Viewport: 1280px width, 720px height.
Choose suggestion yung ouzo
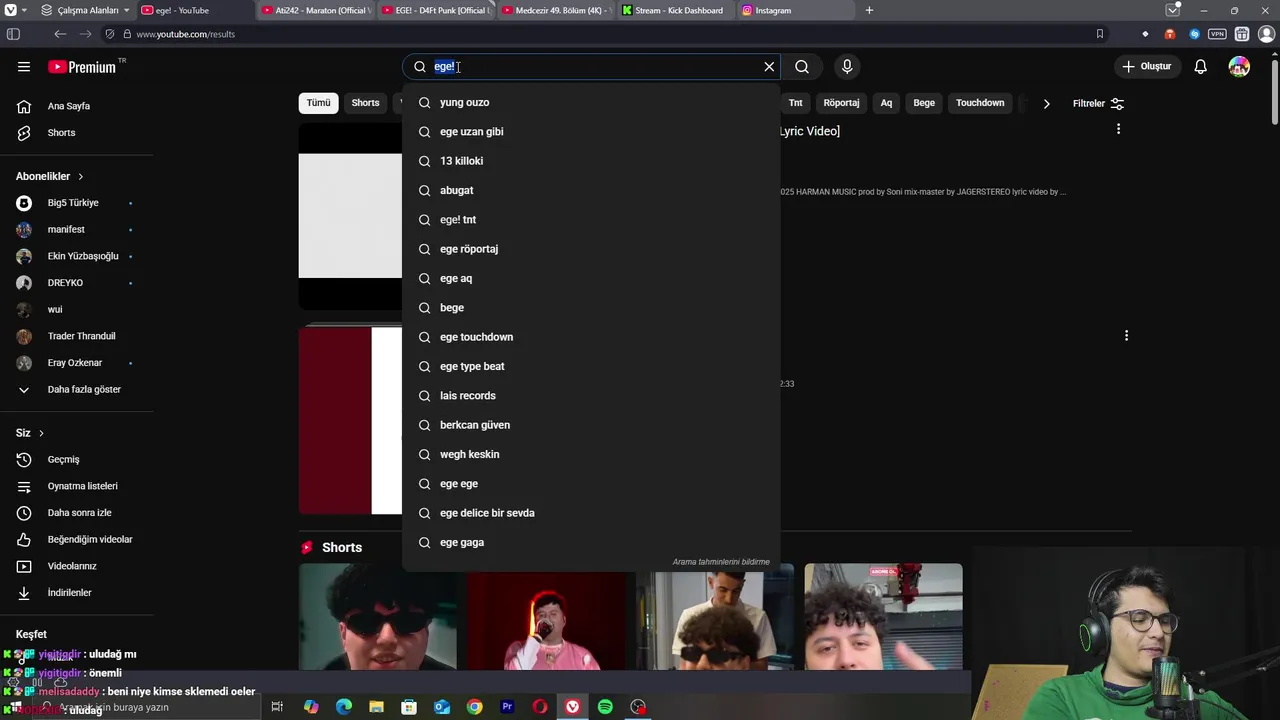(591, 102)
